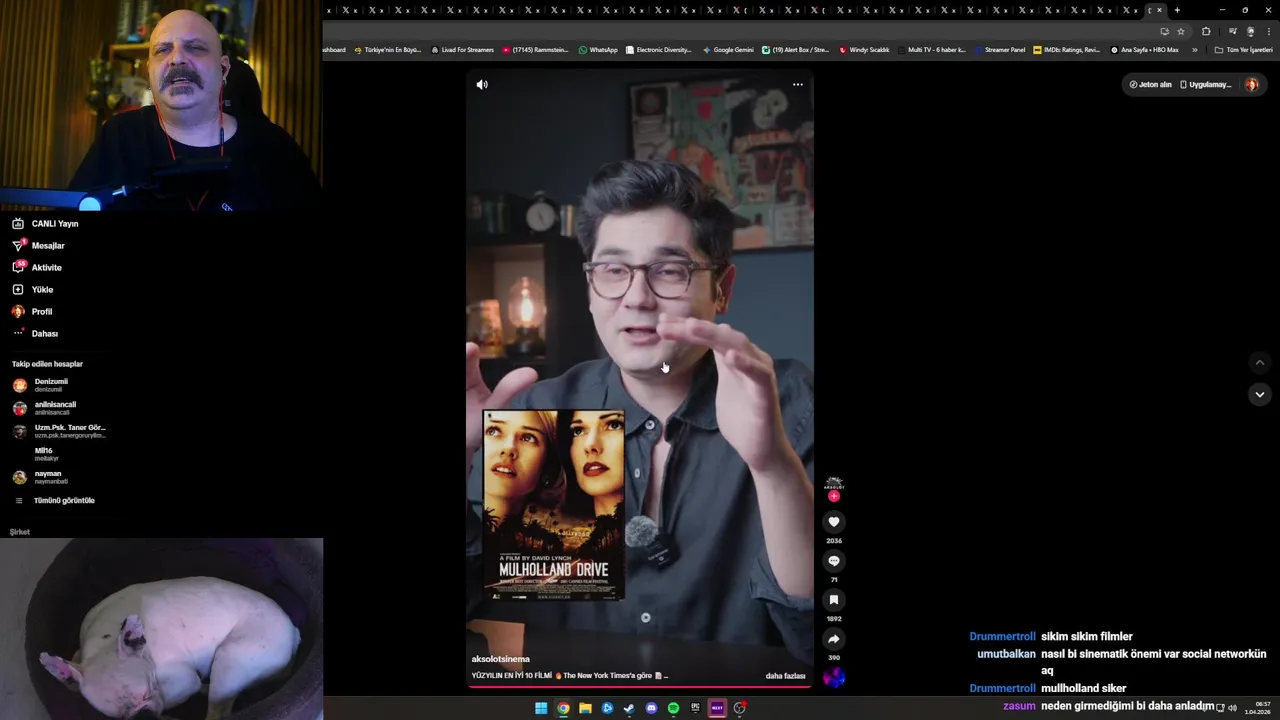Open Streamer Panel bookmark
1280x720 pixels.
[x=1000, y=50]
